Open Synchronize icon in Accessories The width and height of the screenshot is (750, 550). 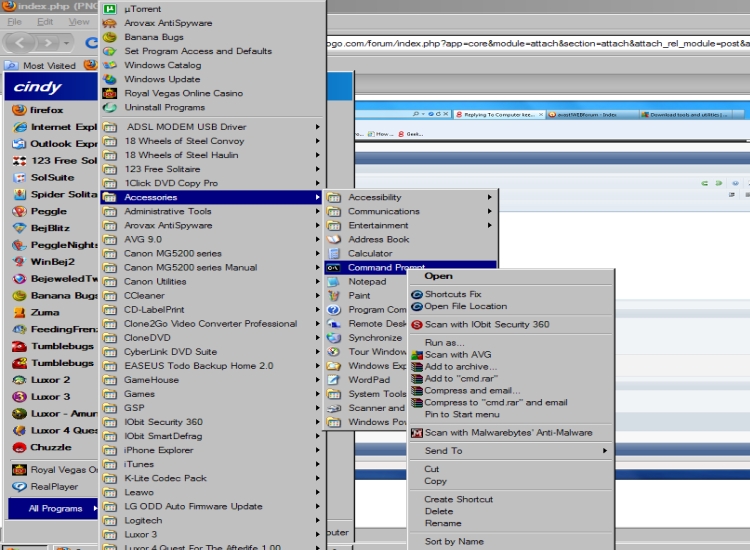click(x=334, y=338)
